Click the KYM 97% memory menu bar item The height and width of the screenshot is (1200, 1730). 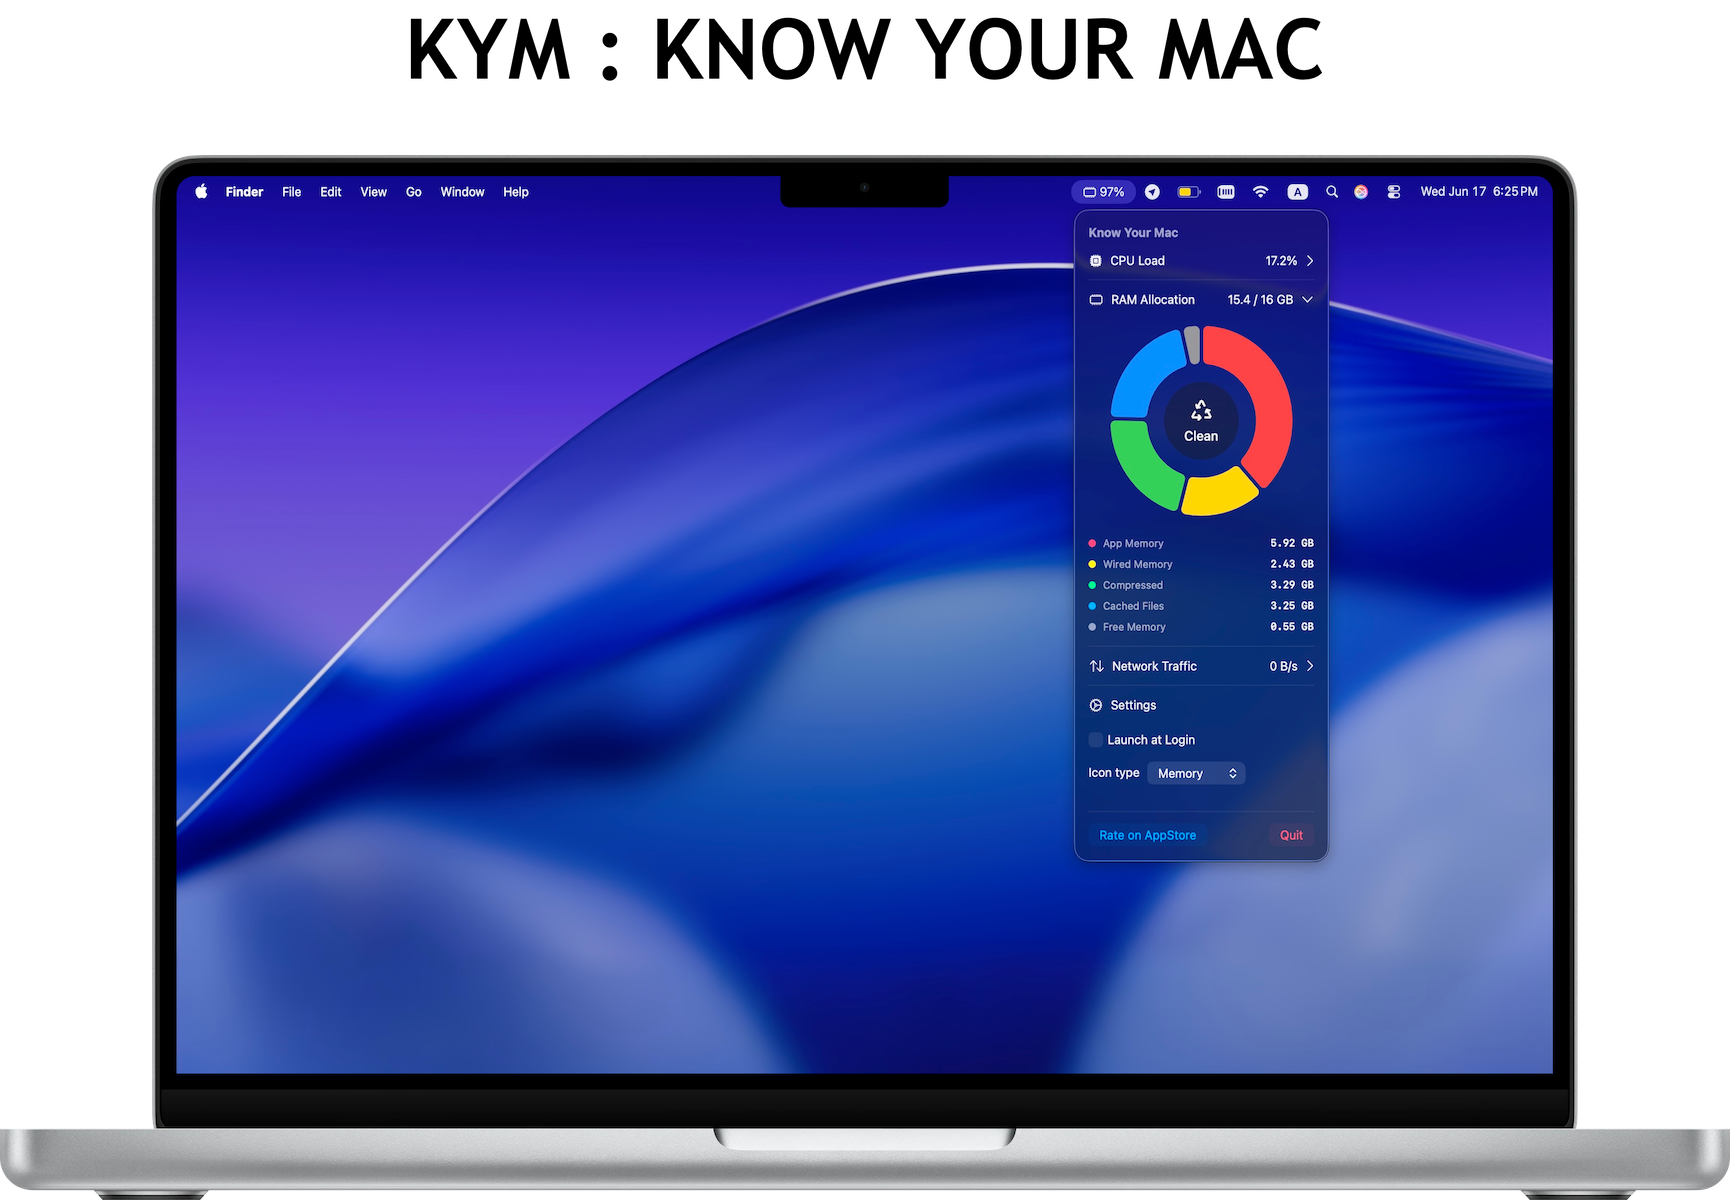coord(1104,192)
